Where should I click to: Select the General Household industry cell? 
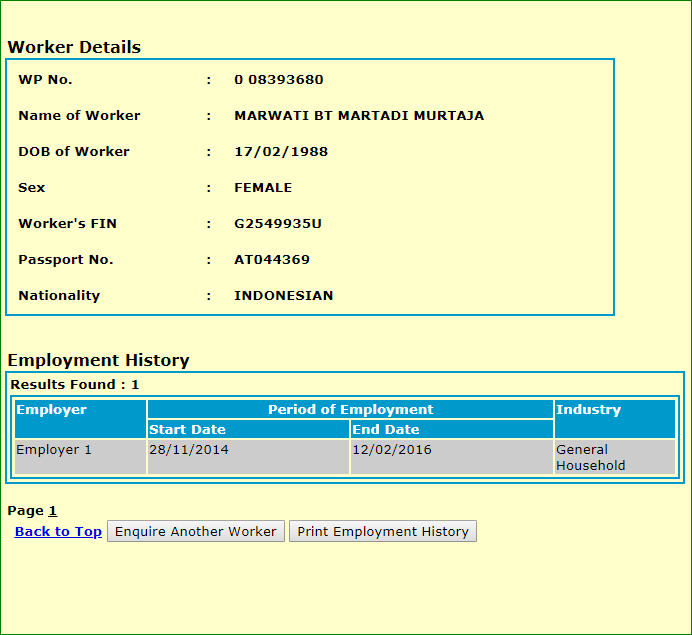click(590, 458)
